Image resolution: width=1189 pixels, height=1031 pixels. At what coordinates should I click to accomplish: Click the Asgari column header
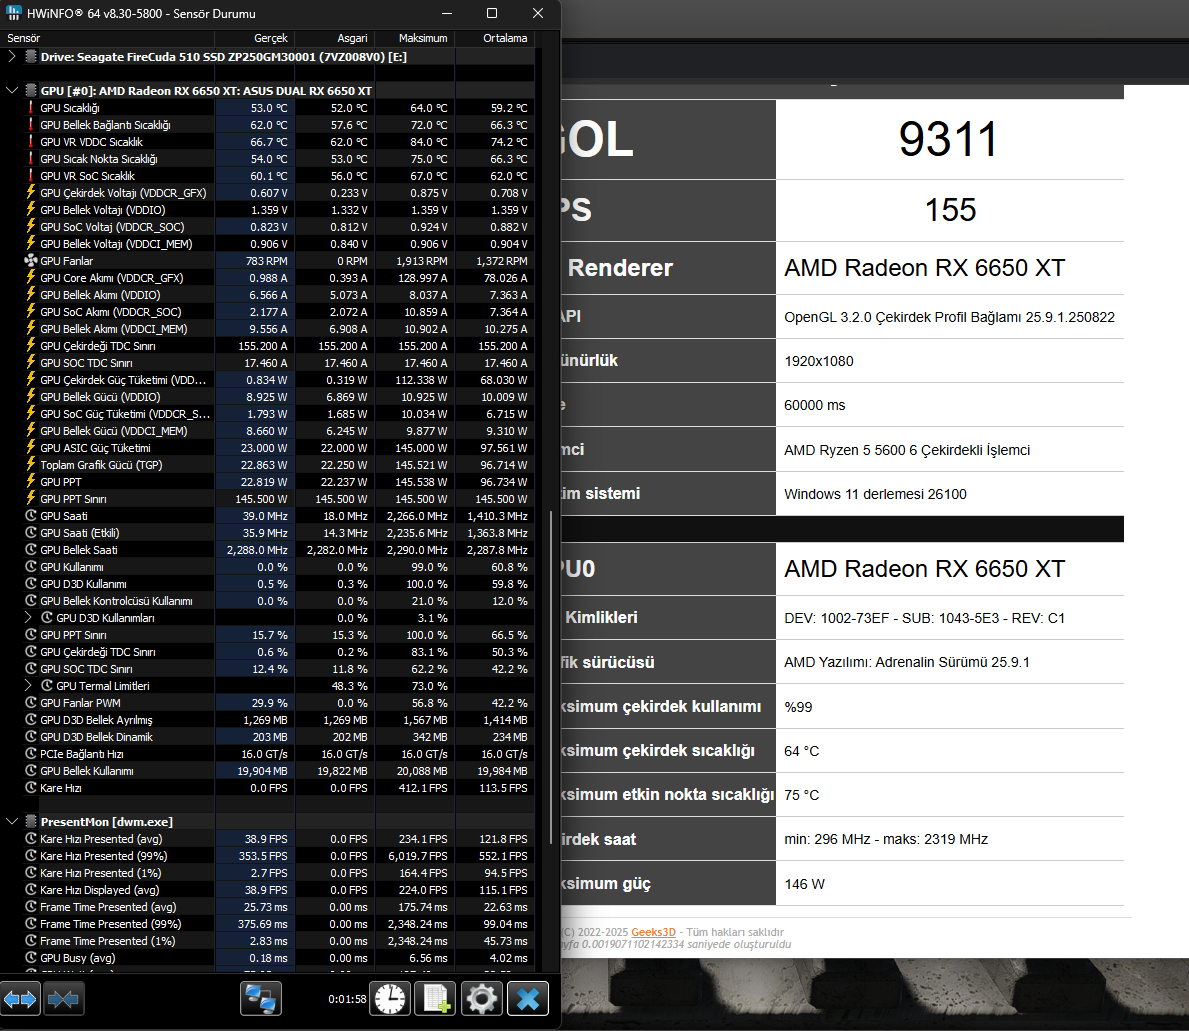(x=352, y=38)
